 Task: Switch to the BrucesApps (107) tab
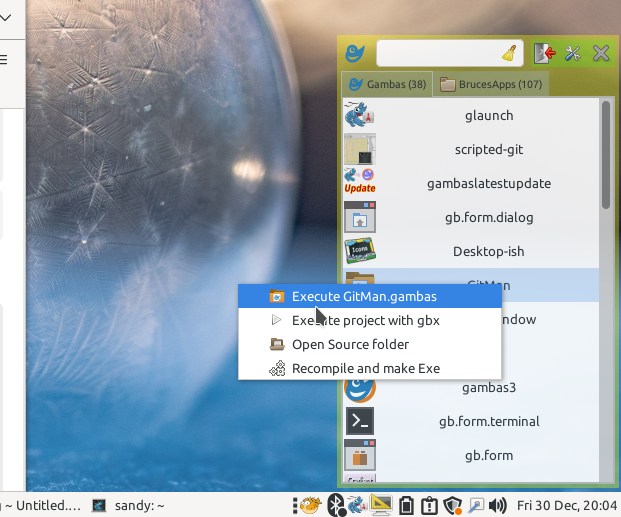[x=490, y=84]
